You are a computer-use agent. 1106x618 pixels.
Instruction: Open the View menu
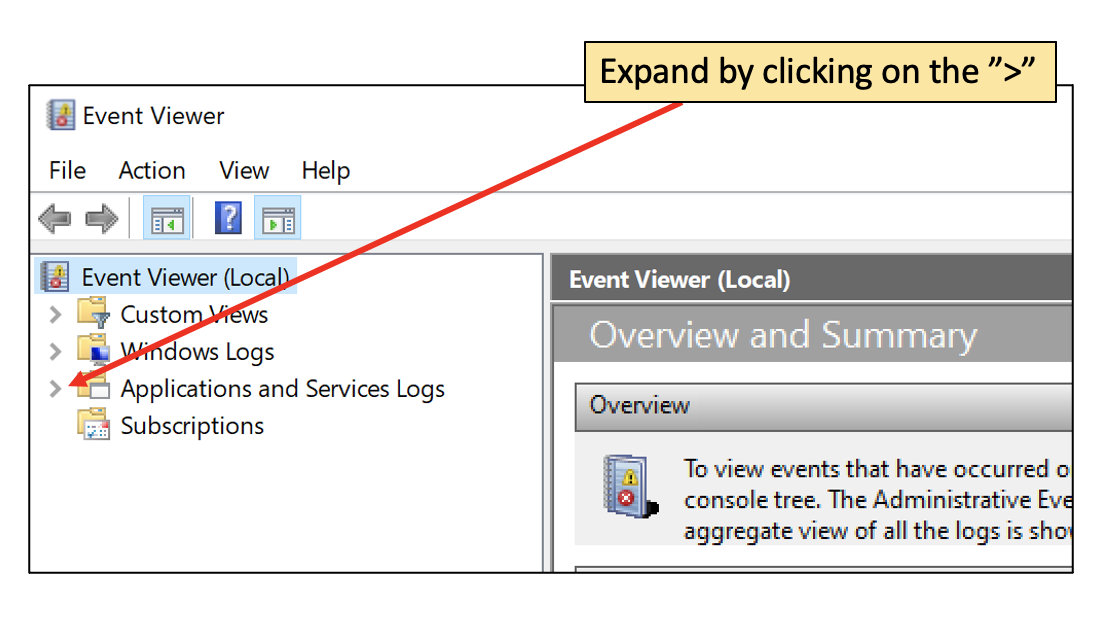[243, 170]
